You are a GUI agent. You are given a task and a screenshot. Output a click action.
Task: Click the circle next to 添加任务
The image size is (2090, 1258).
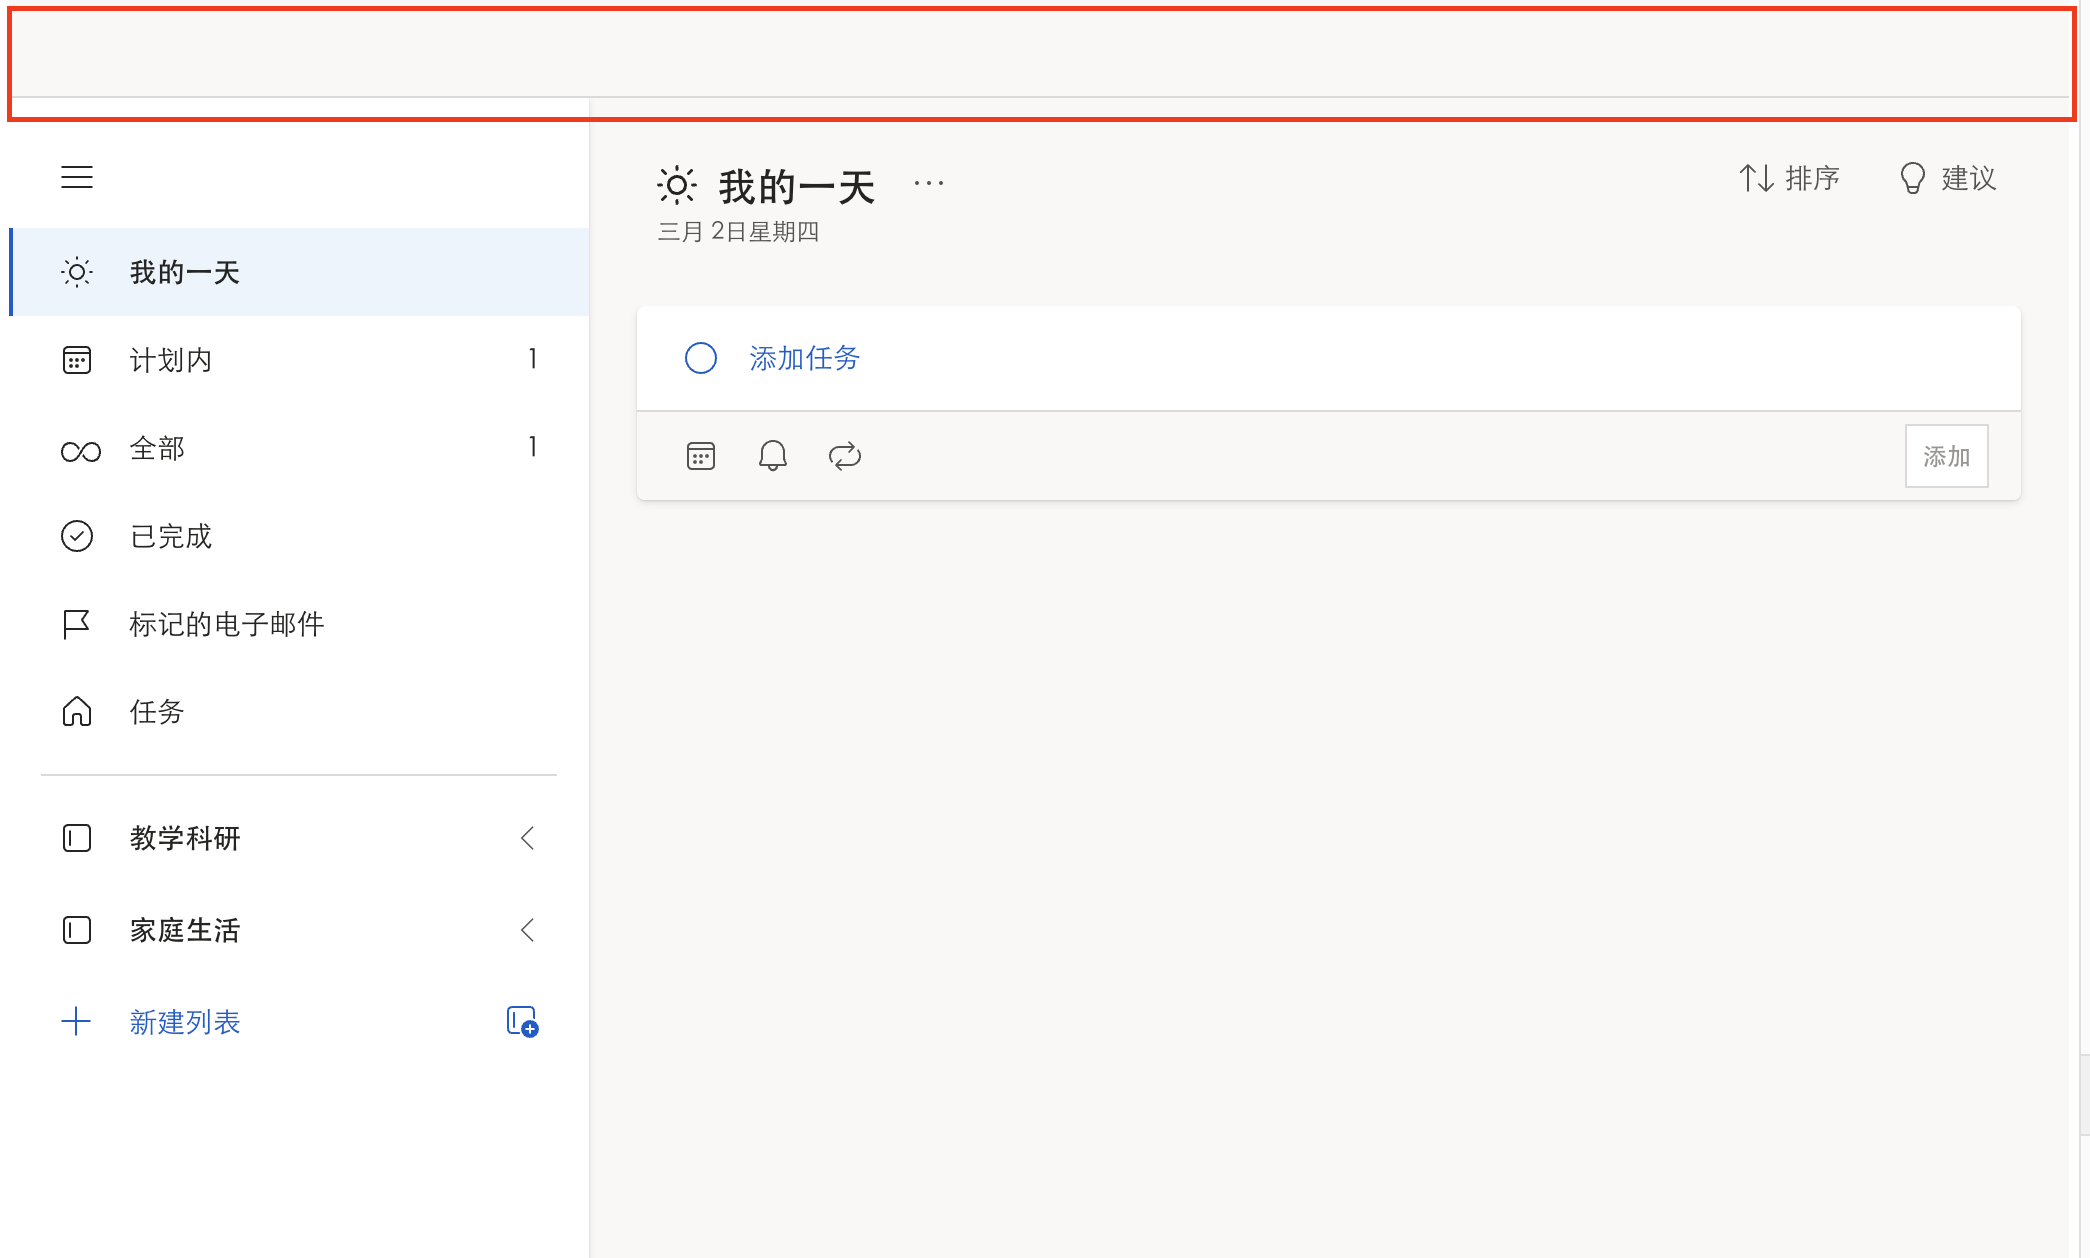pos(701,358)
